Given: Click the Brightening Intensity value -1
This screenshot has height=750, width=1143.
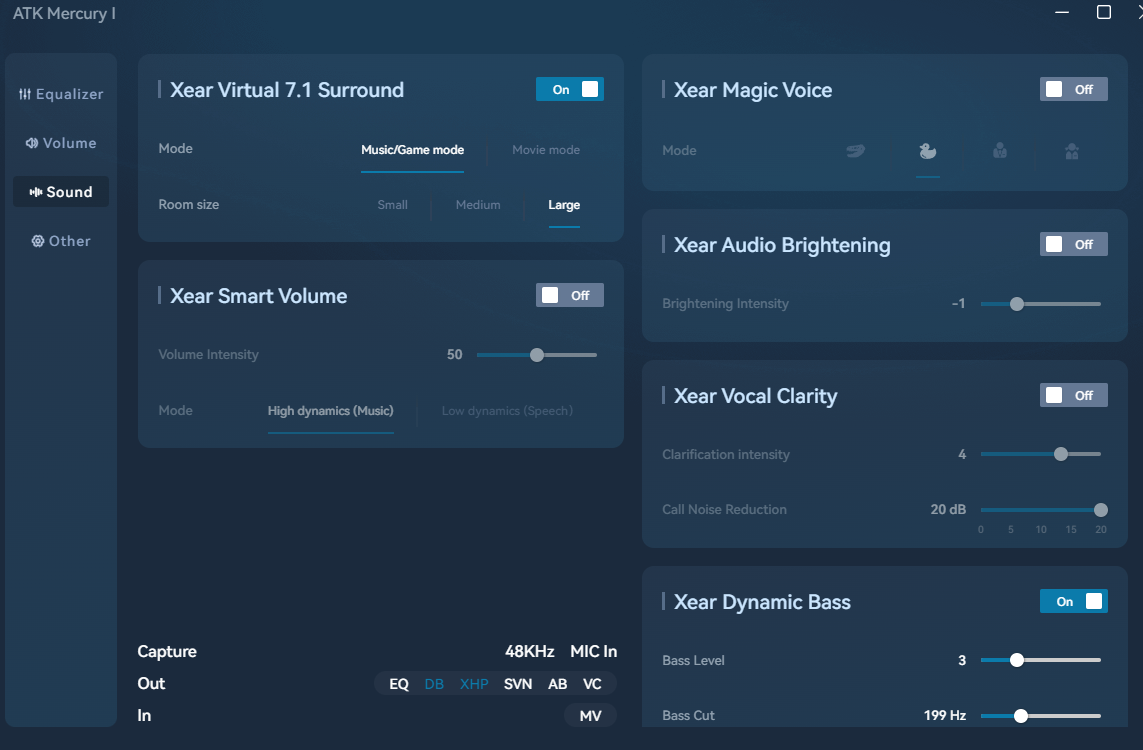Looking at the screenshot, I should click(x=959, y=303).
